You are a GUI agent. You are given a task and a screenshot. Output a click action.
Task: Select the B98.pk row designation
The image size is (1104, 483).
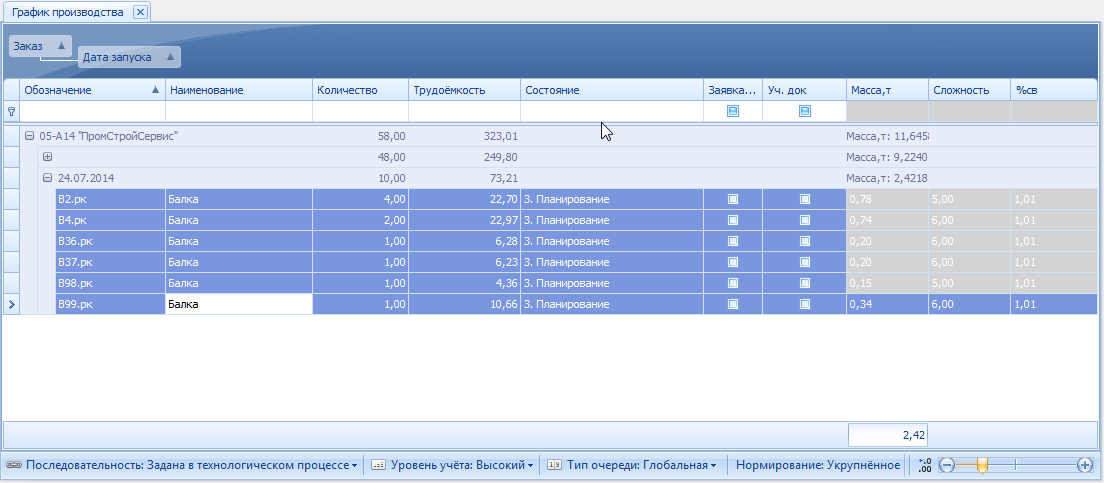111,284
